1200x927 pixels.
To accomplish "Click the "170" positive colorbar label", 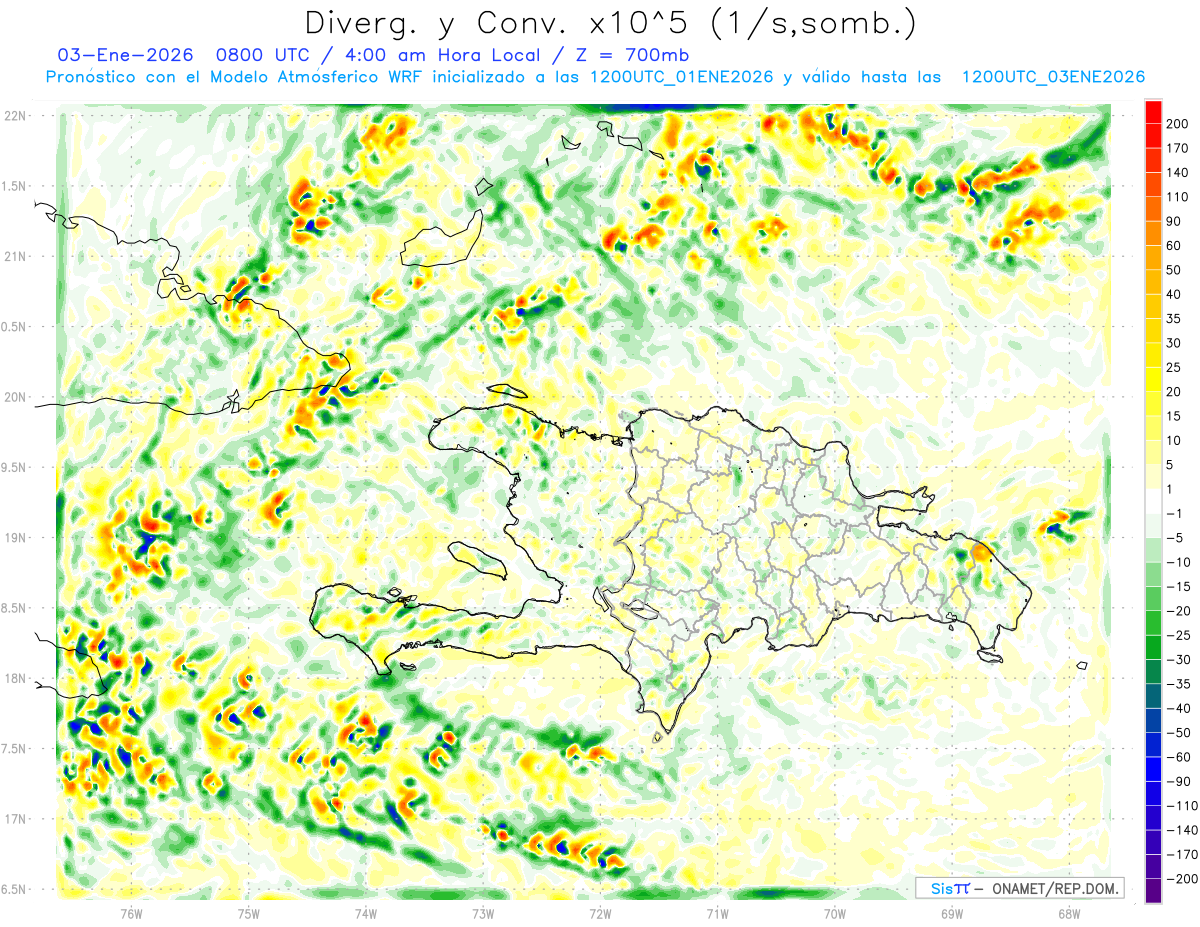I will click(1177, 148).
